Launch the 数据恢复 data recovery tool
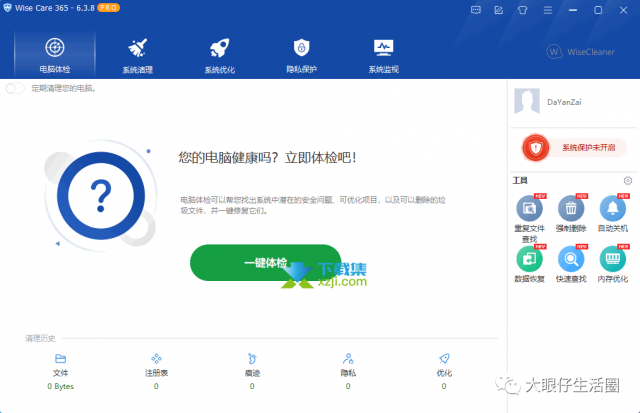Image resolution: width=640 pixels, height=413 pixels. point(529,264)
